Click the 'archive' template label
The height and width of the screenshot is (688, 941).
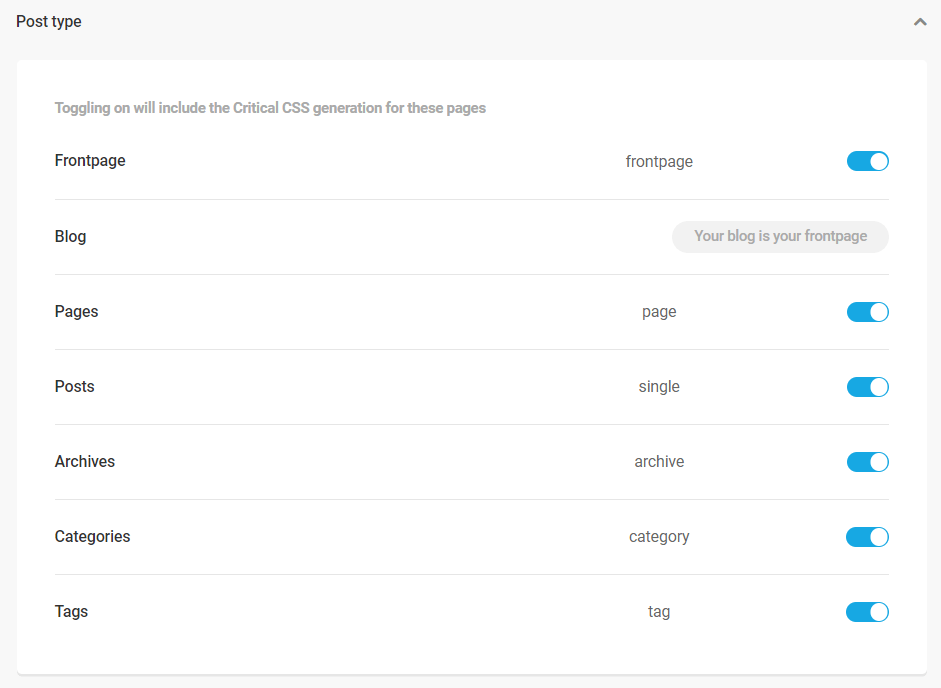(x=659, y=461)
